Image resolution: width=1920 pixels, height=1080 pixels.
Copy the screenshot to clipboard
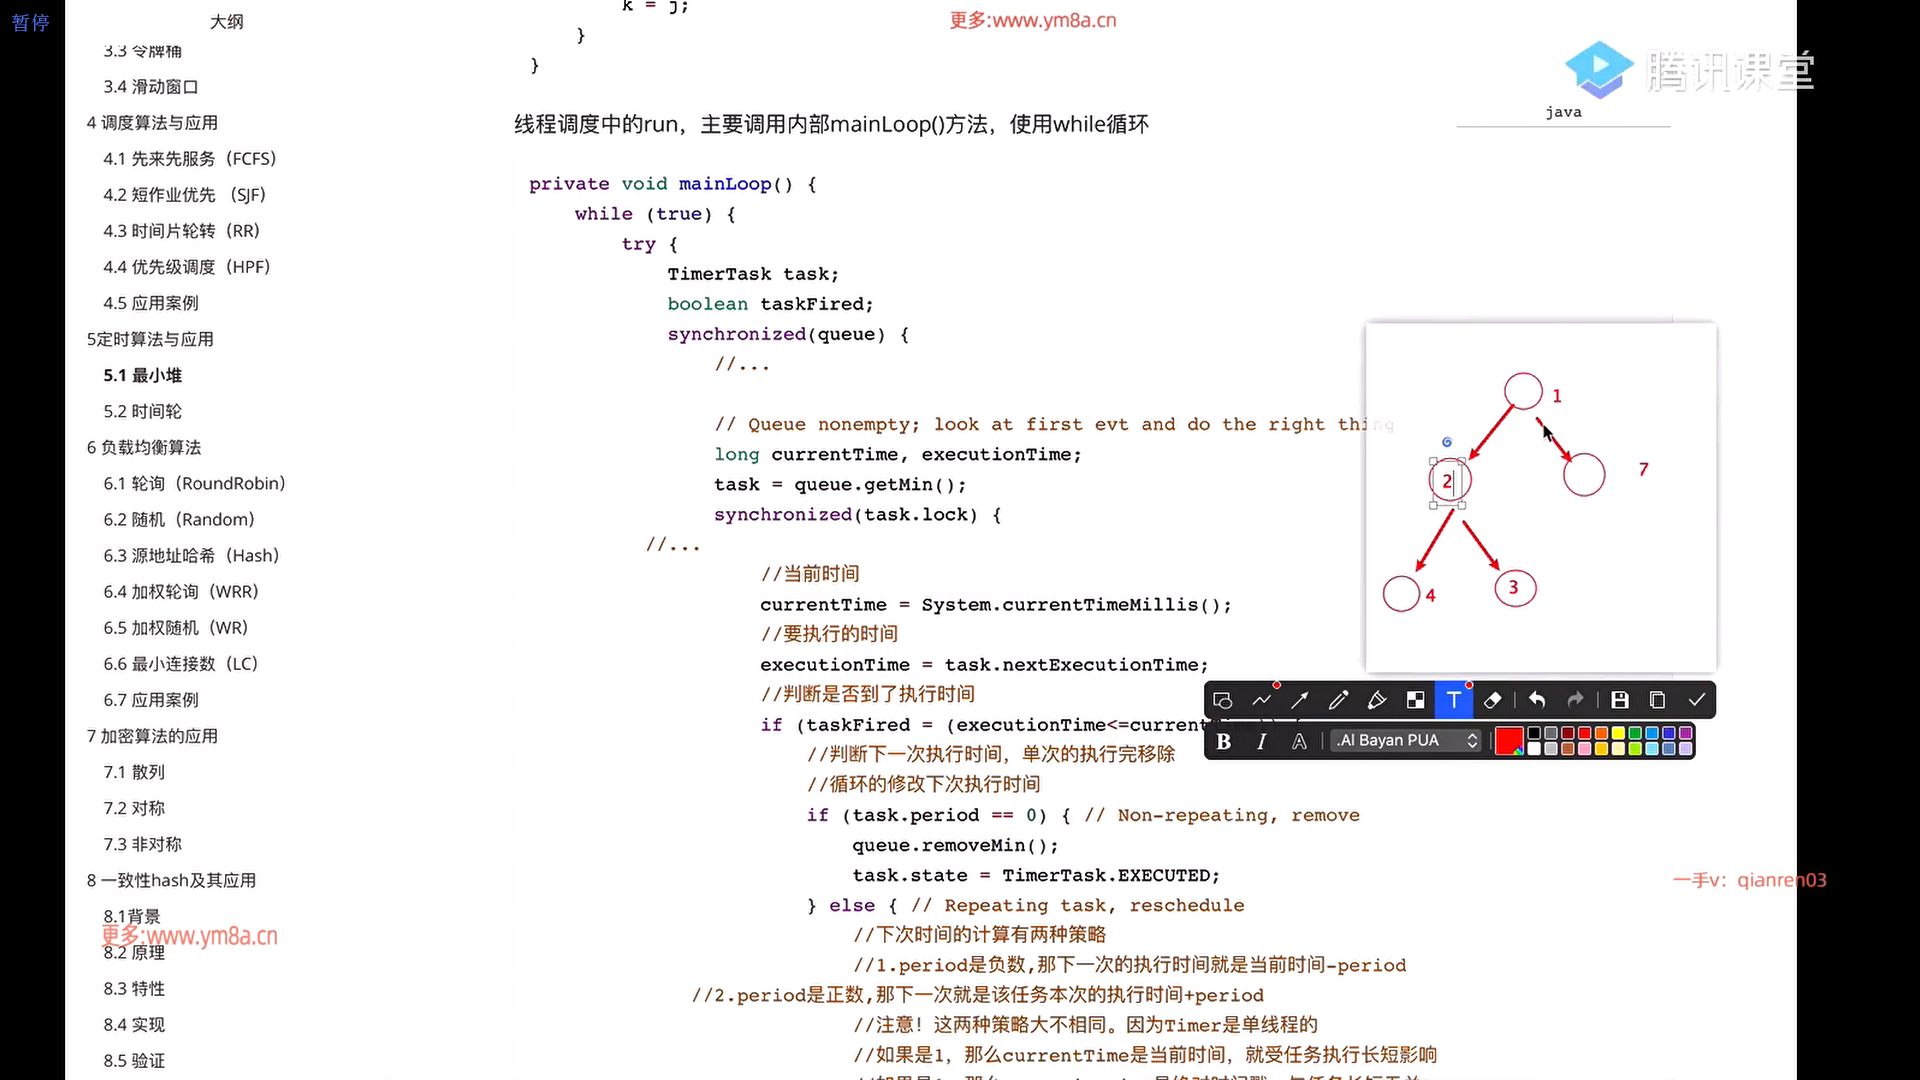click(1657, 700)
